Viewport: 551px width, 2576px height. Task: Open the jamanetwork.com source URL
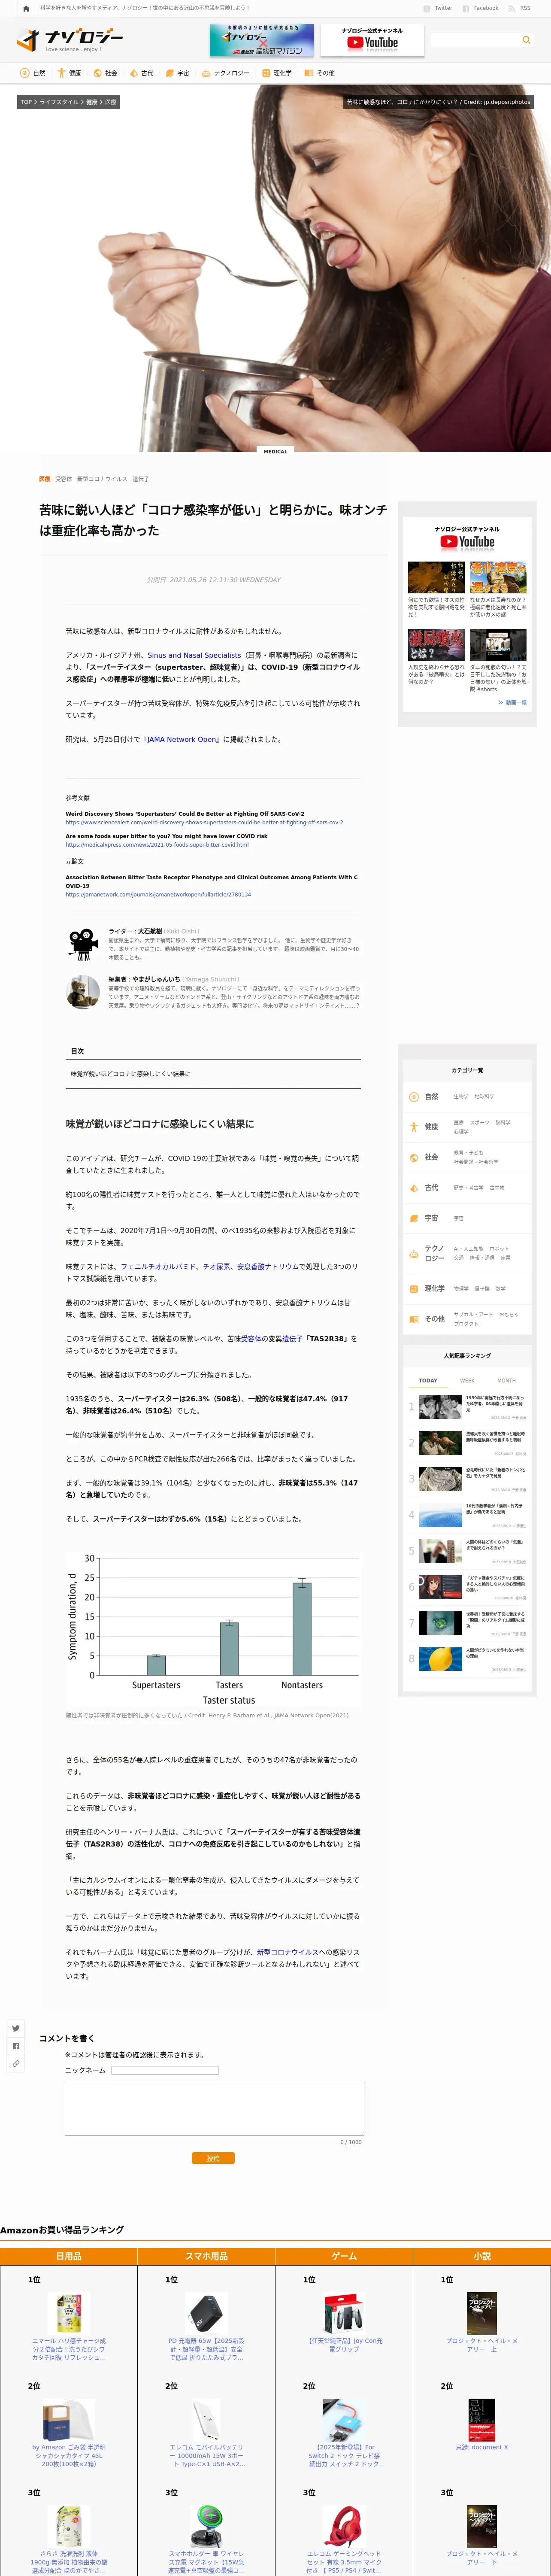click(158, 894)
